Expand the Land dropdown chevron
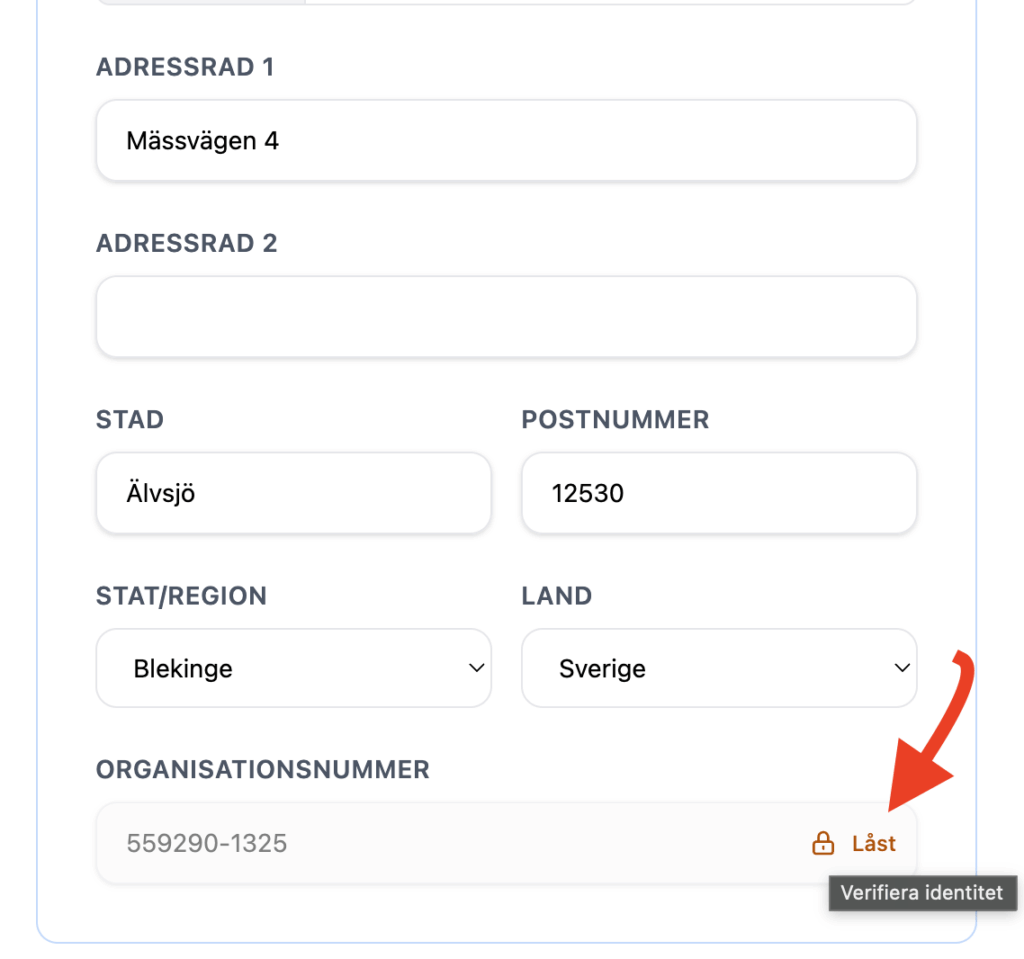The width and height of the screenshot is (1024, 959). (x=902, y=668)
